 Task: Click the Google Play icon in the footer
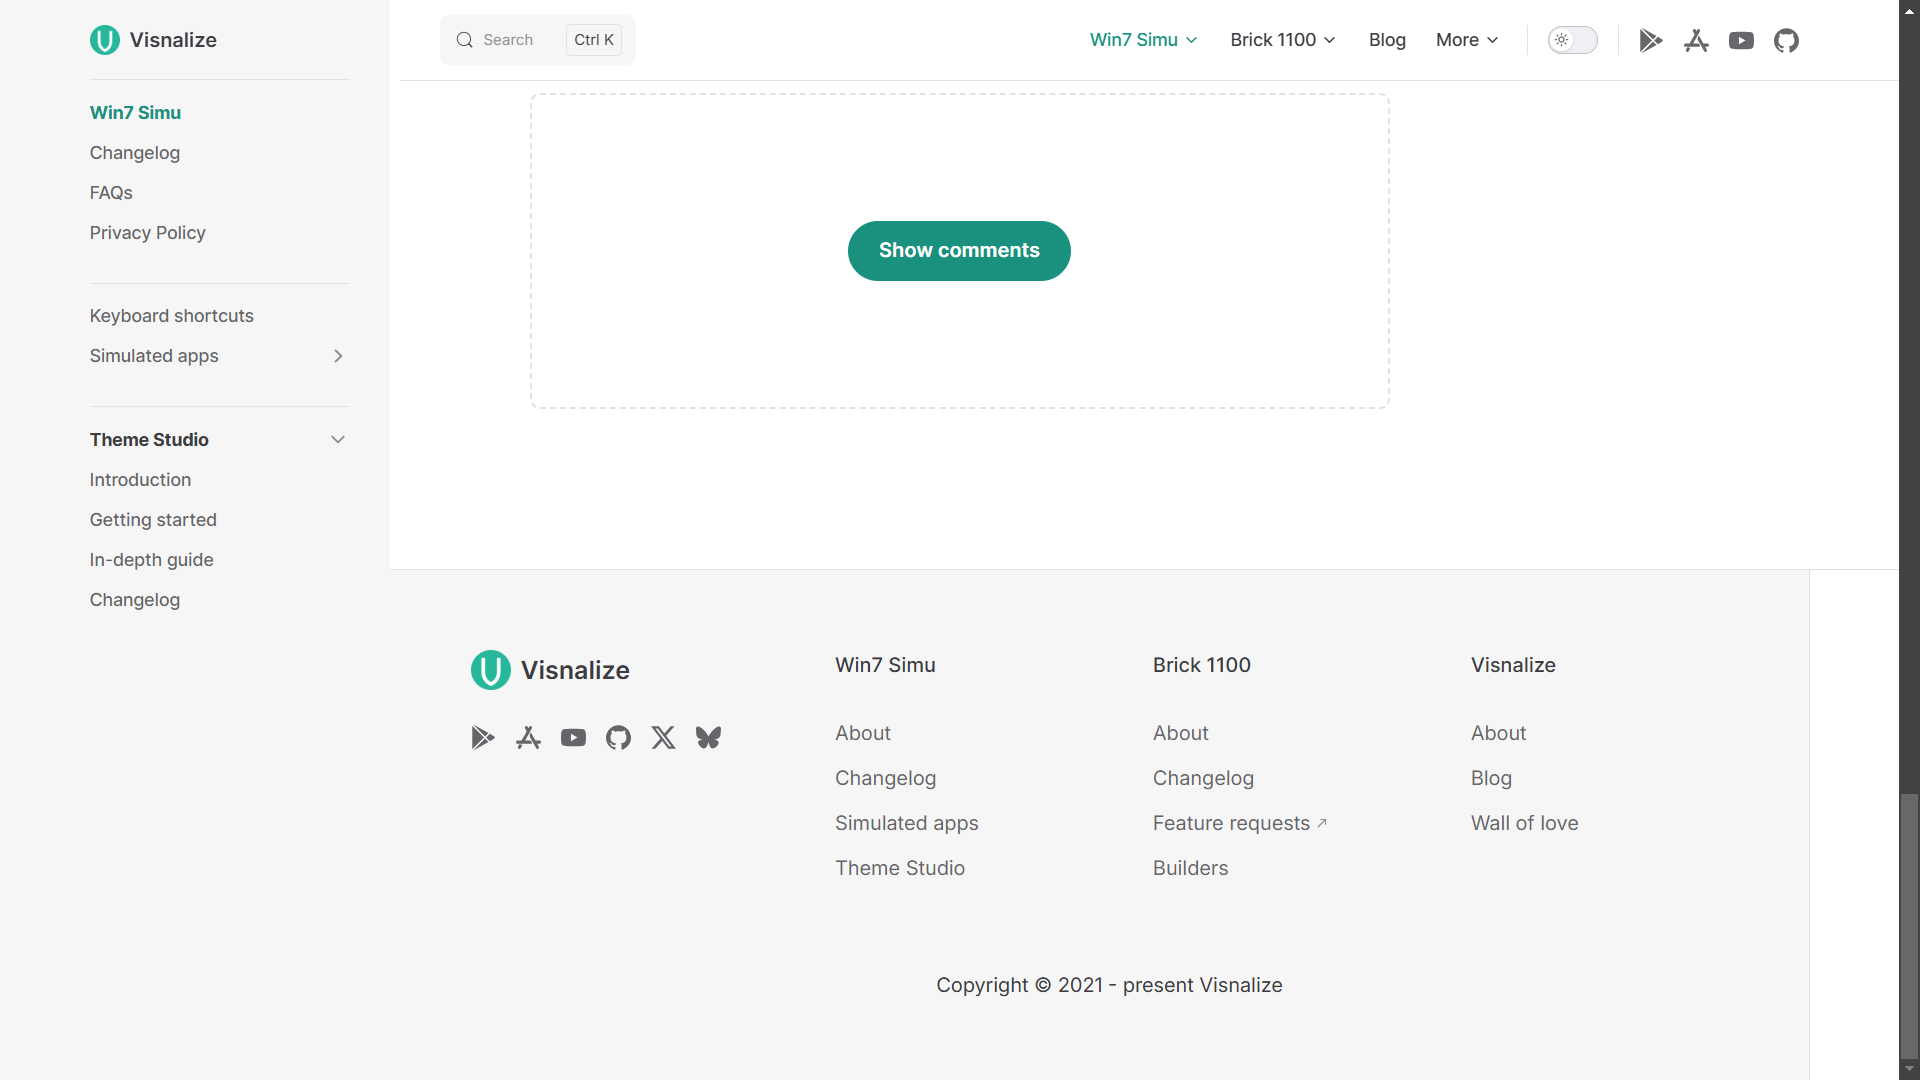[x=483, y=737]
